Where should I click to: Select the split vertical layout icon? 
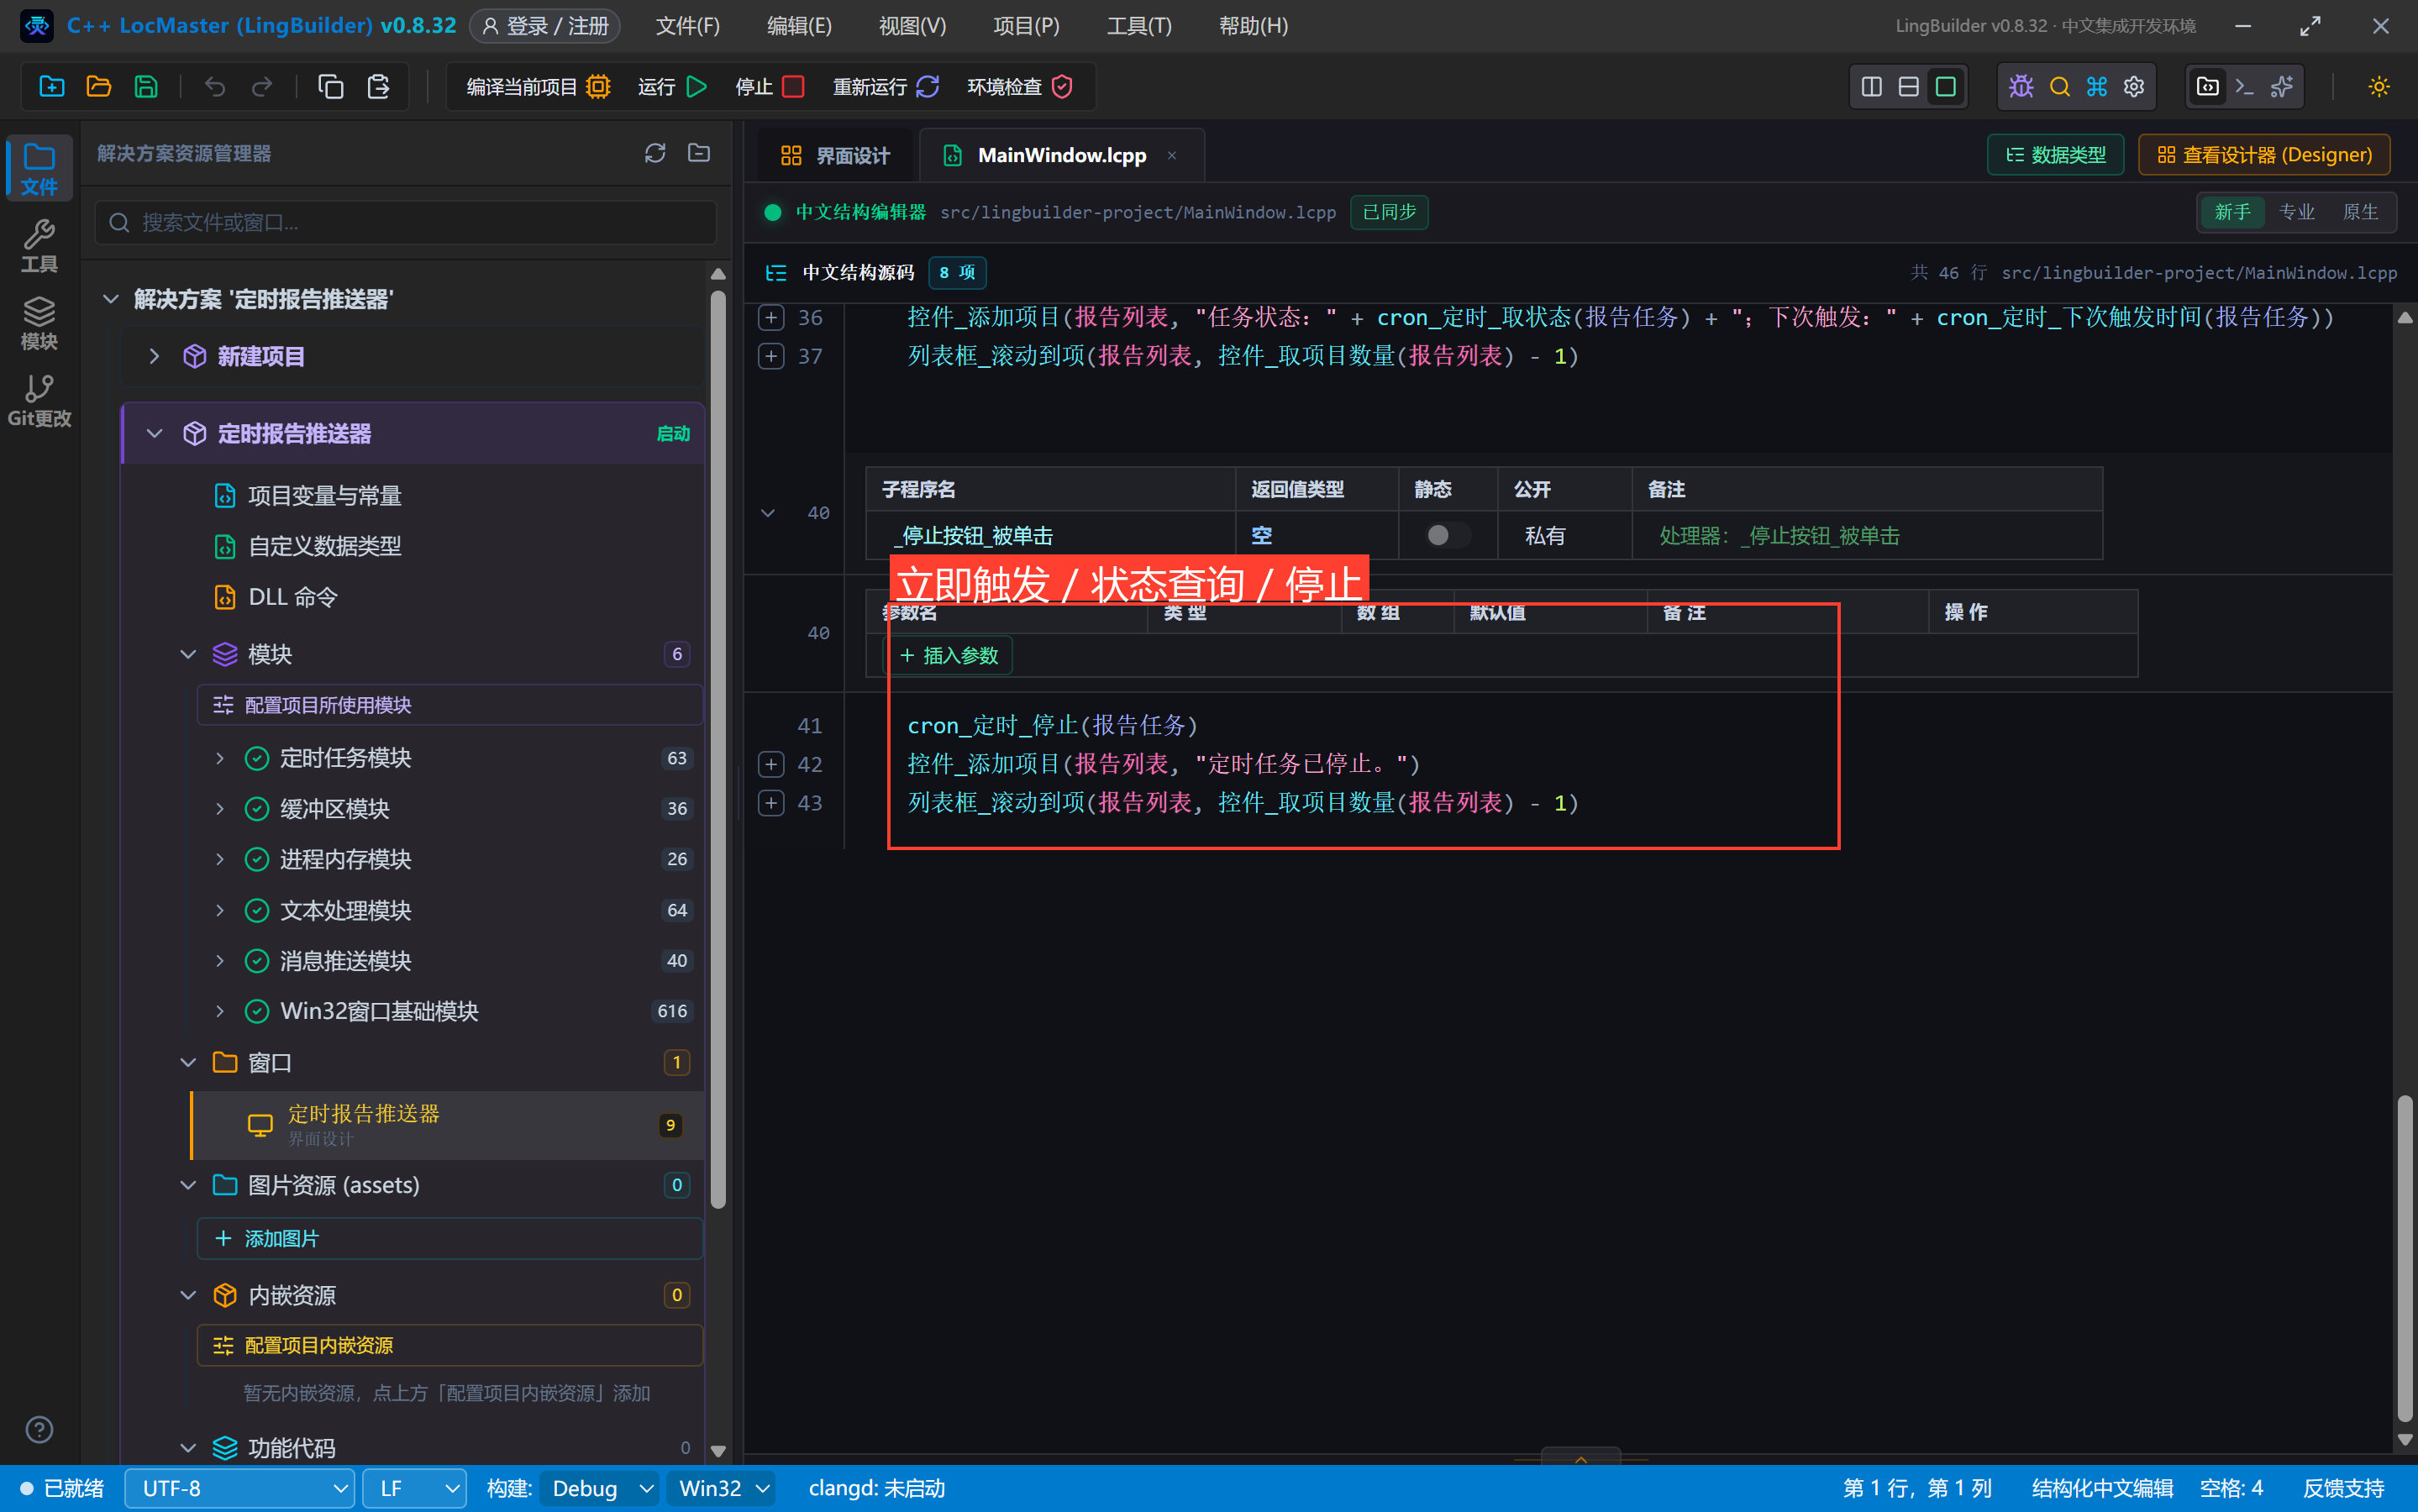(x=1871, y=87)
